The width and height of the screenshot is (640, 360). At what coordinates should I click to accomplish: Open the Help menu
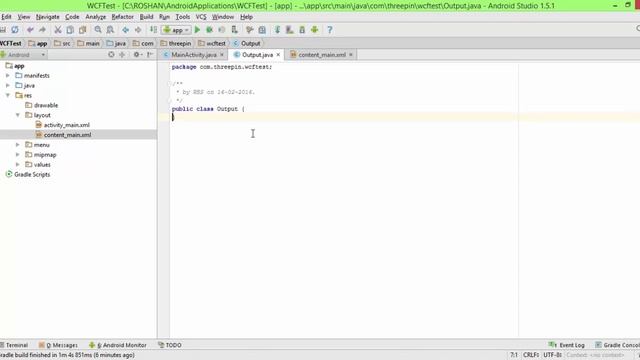coord(246,17)
